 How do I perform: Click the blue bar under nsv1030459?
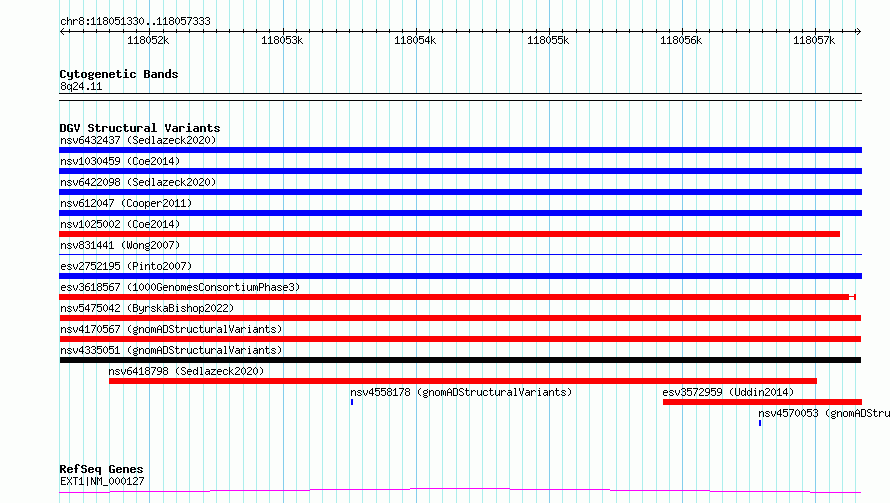460,171
